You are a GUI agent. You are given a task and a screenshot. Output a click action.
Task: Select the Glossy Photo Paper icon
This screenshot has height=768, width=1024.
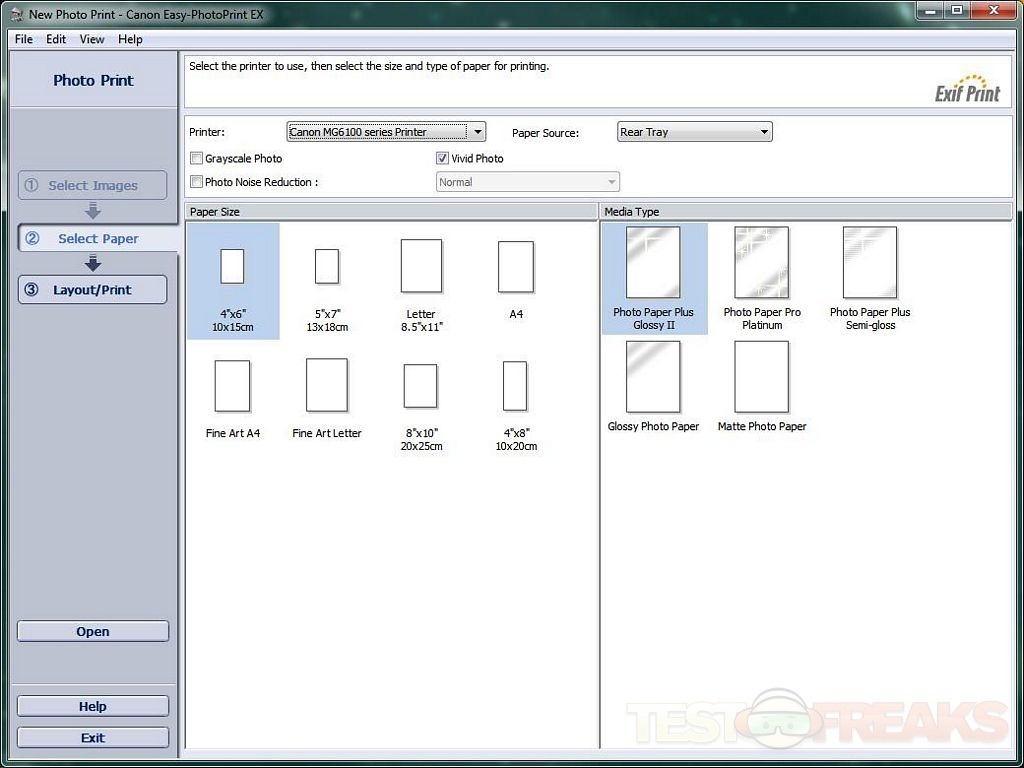[653, 377]
